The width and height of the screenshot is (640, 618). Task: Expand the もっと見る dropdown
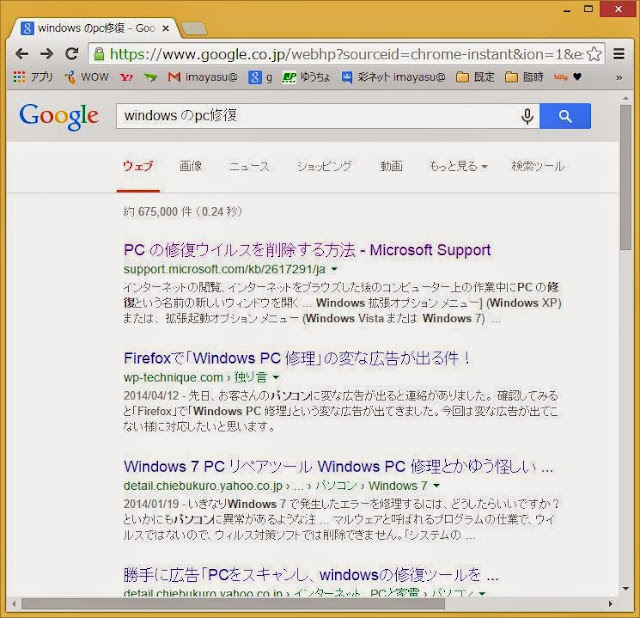tap(458, 166)
